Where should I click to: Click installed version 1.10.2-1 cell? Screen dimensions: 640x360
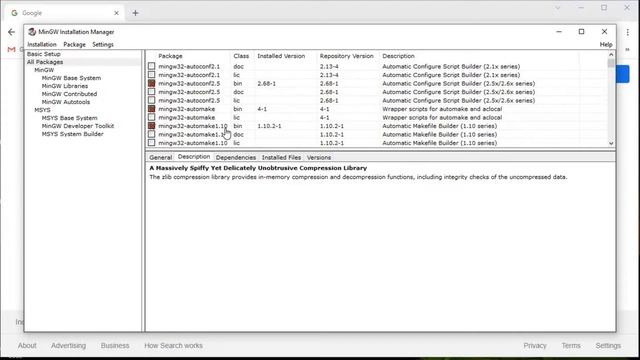tap(269, 126)
